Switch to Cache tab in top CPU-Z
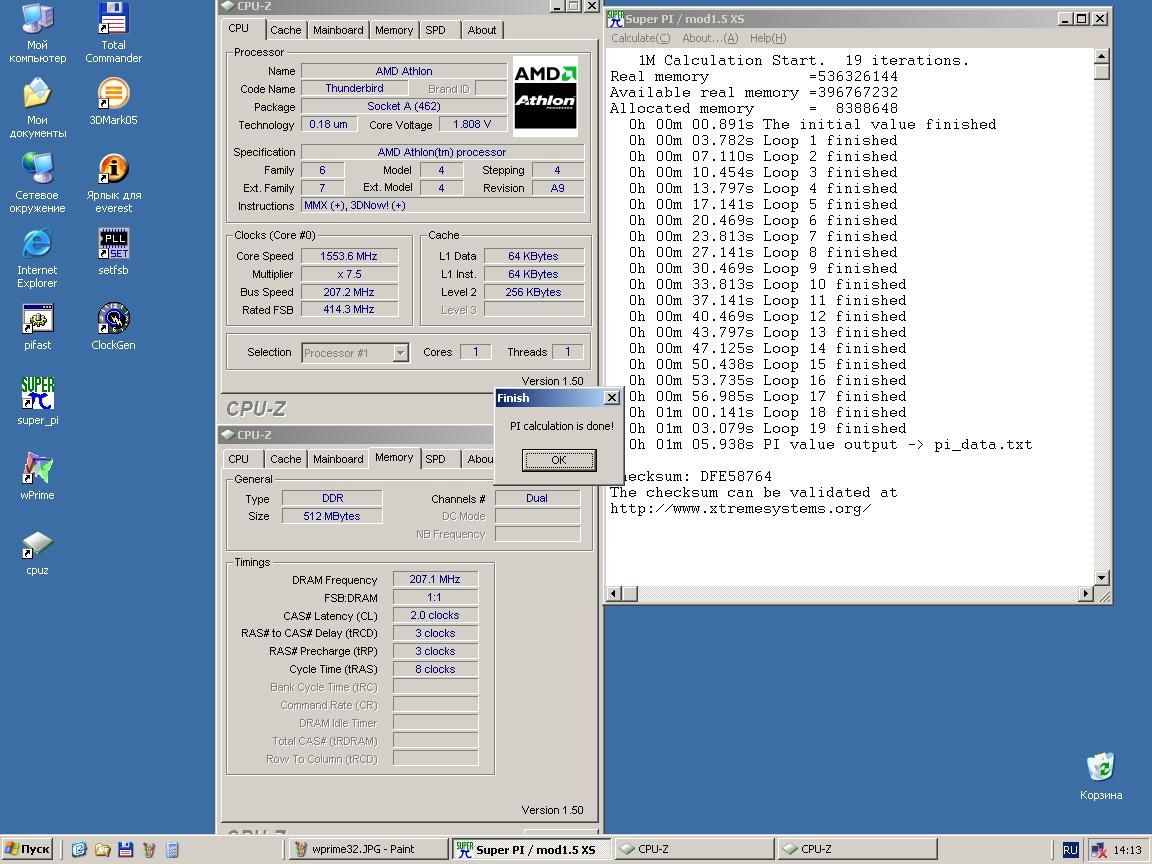 [285, 30]
